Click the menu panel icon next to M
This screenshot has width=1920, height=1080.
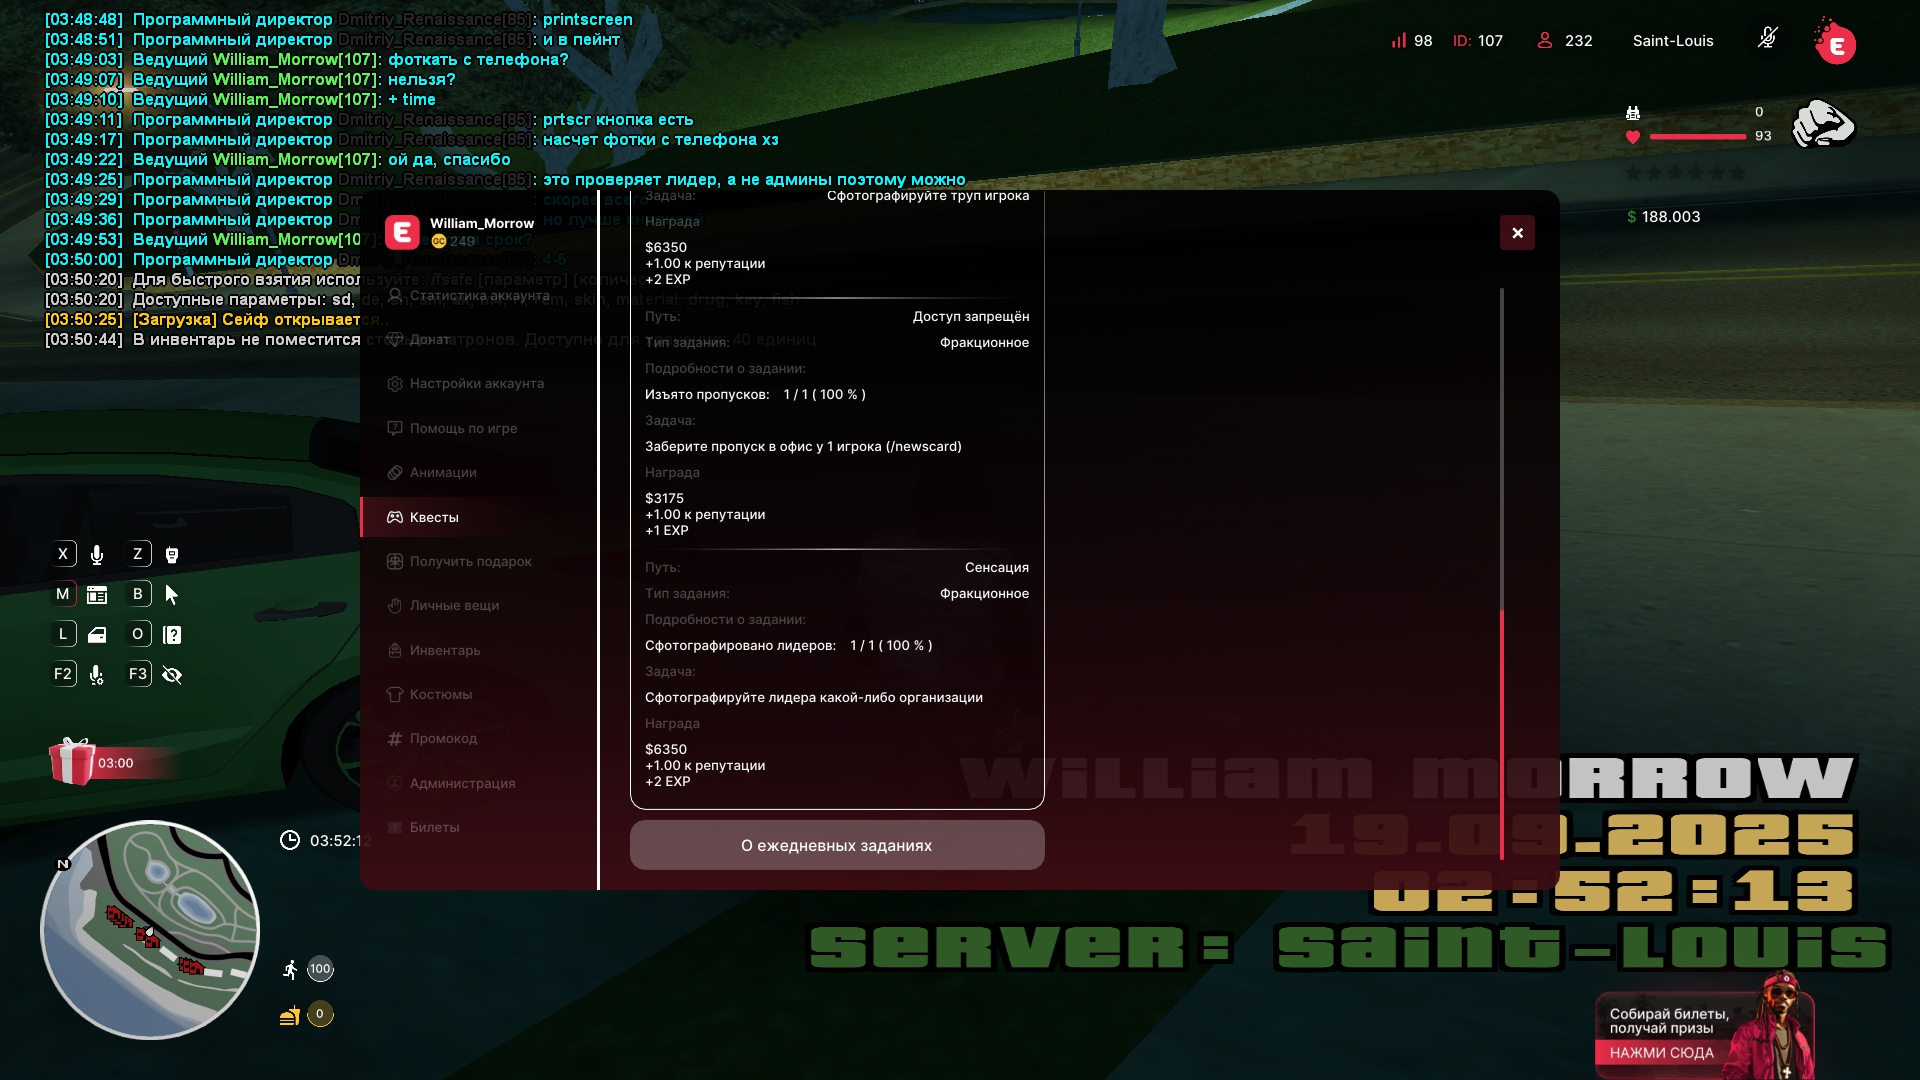point(97,595)
